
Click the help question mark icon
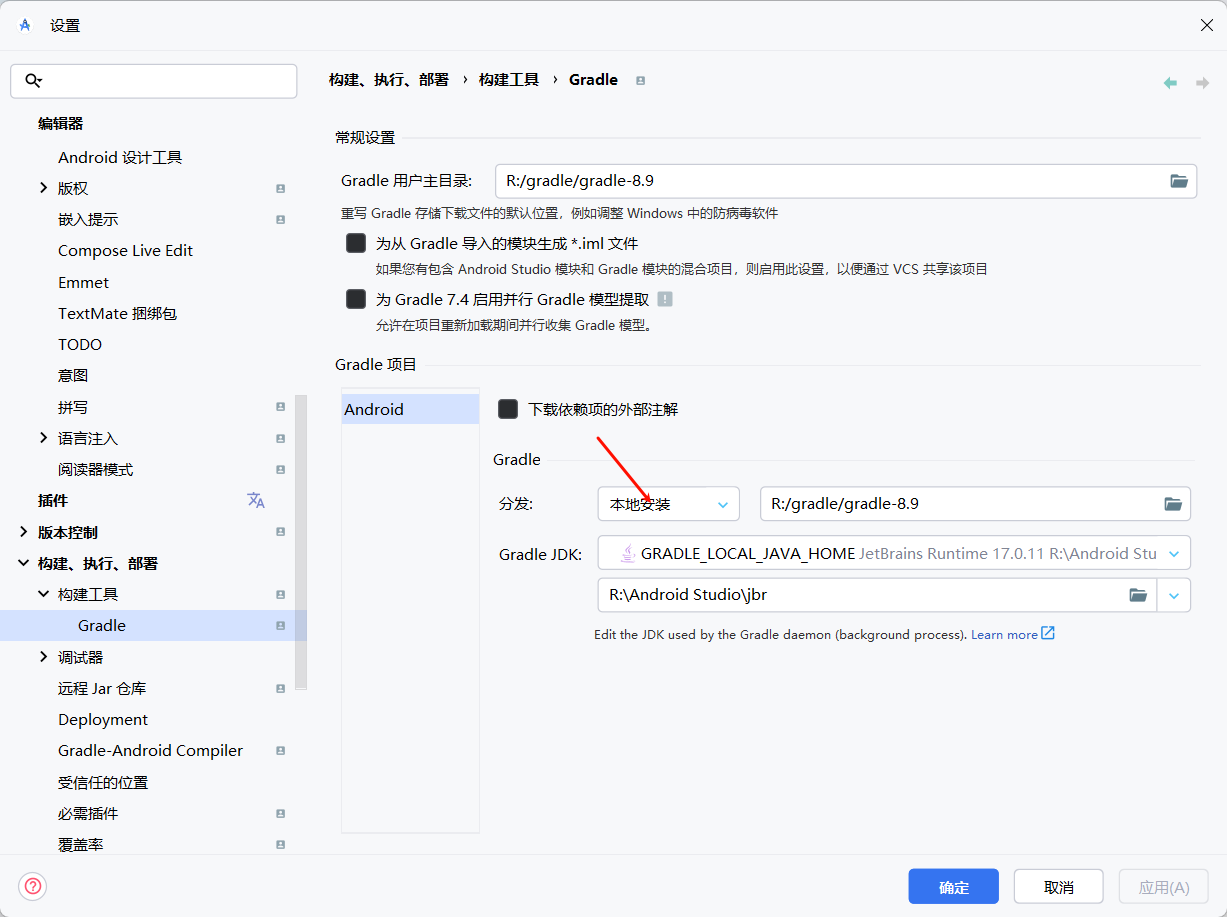(x=33, y=886)
